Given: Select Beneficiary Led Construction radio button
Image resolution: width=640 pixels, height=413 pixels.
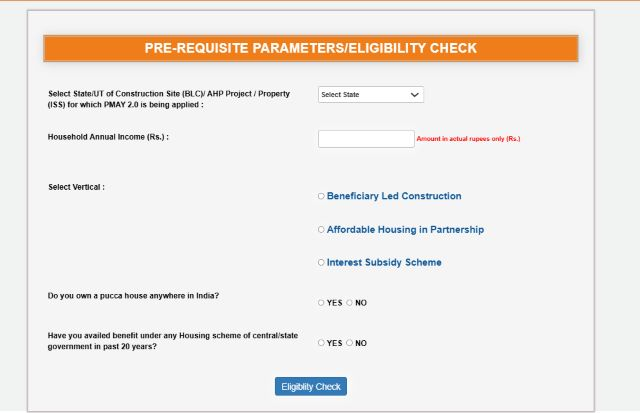Looking at the screenshot, I should coord(321,196).
